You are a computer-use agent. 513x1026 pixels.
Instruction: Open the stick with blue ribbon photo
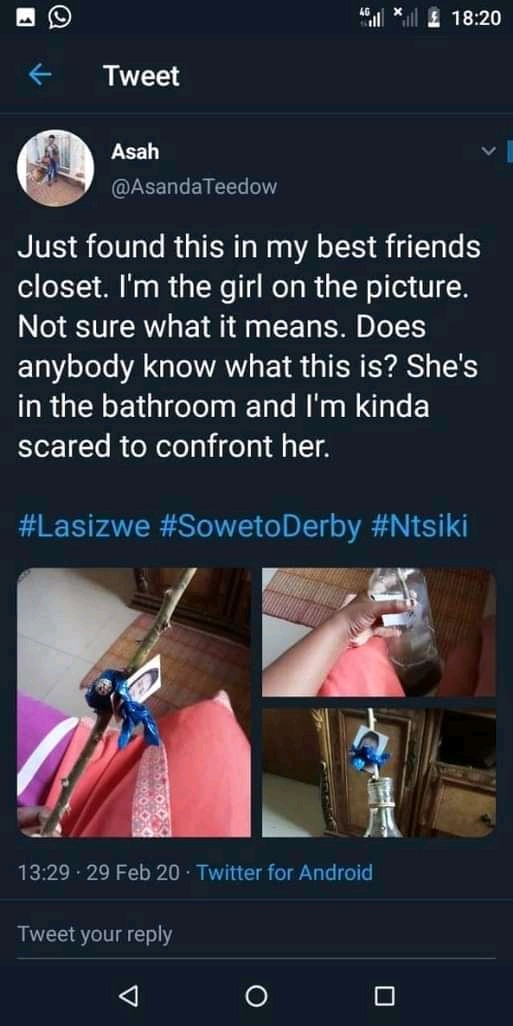pos(134,702)
